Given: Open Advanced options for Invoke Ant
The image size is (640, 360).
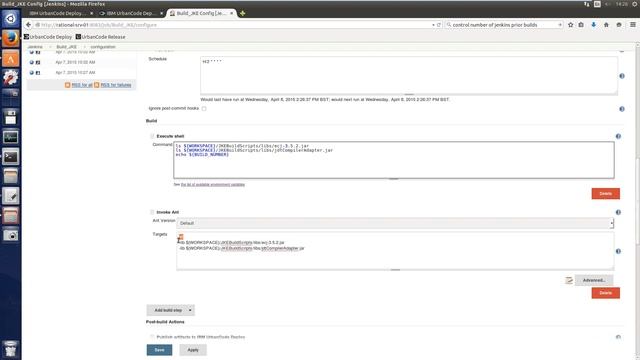Looking at the screenshot, I should click(x=594, y=280).
